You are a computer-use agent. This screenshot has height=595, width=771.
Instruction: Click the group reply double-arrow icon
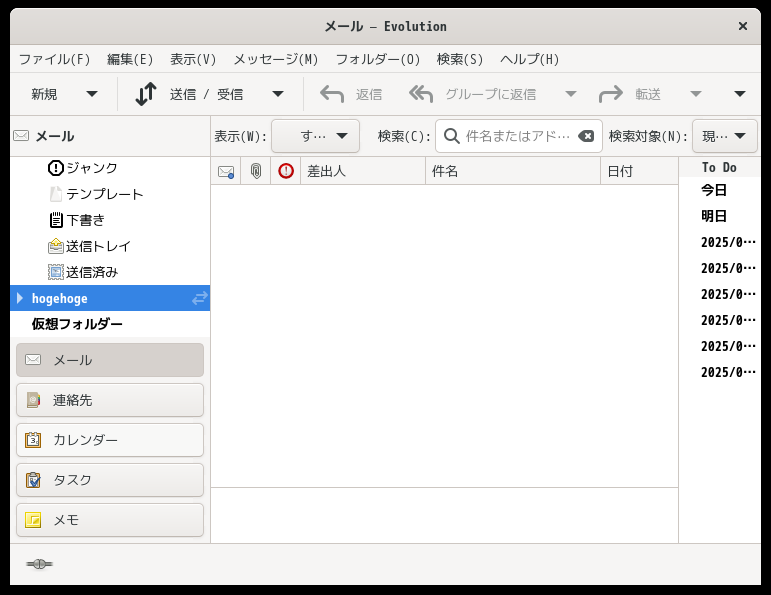(421, 94)
